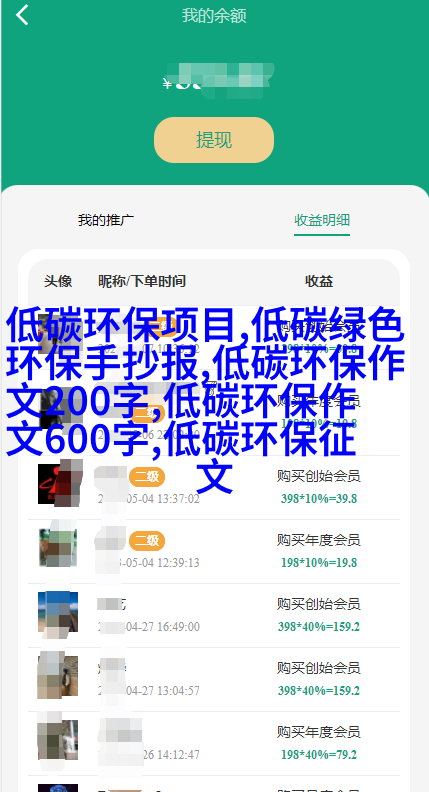This screenshot has height=792, width=429.
Task: Switch to the 我的推广 tab
Action: click(106, 220)
